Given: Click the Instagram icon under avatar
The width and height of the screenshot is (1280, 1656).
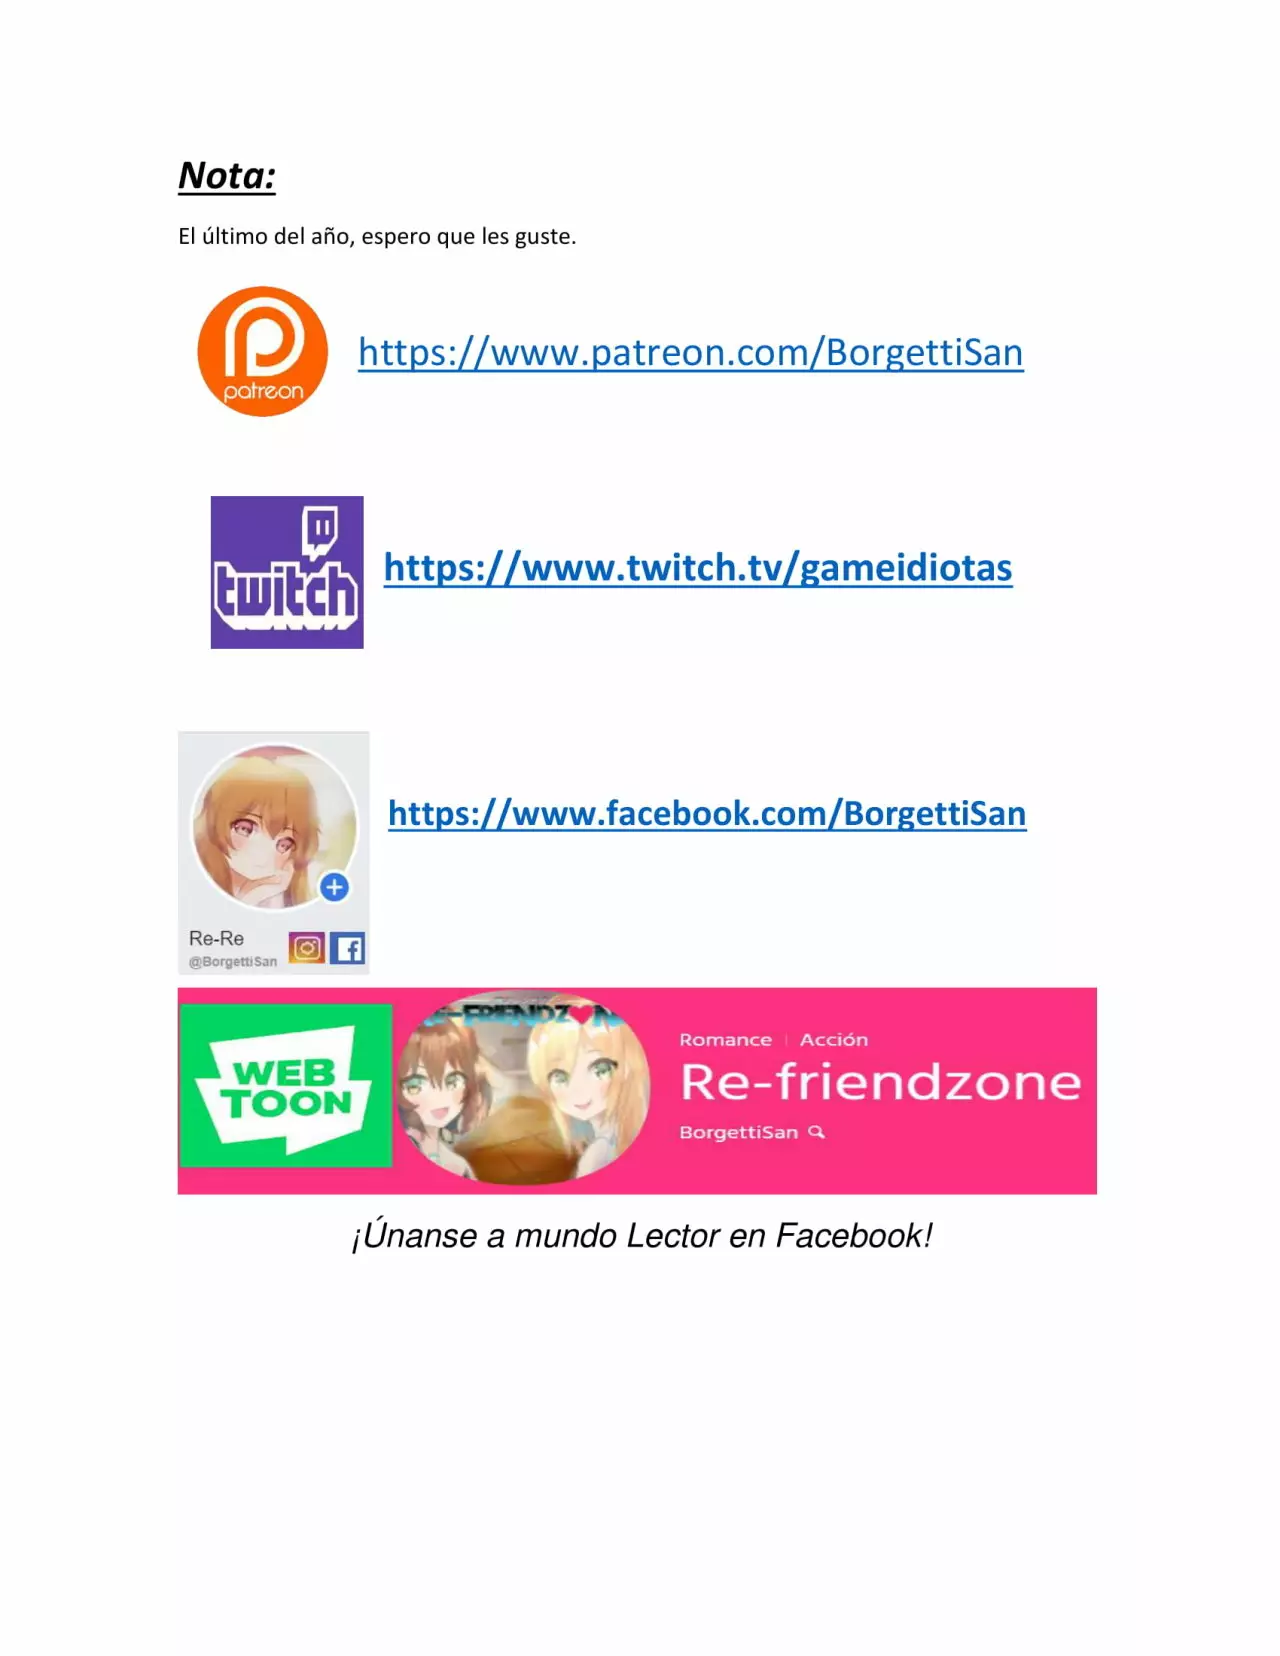Looking at the screenshot, I should [307, 948].
